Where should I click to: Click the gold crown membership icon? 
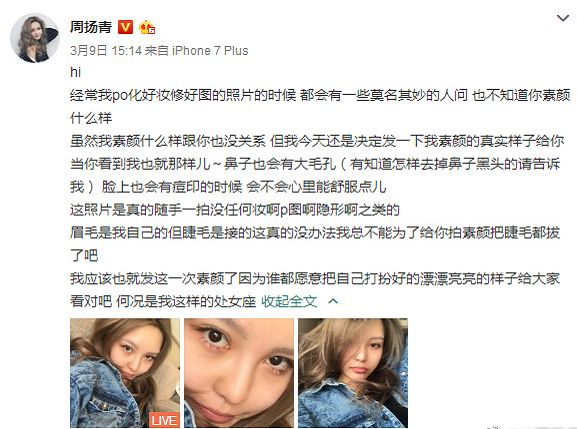pyautogui.click(x=147, y=27)
